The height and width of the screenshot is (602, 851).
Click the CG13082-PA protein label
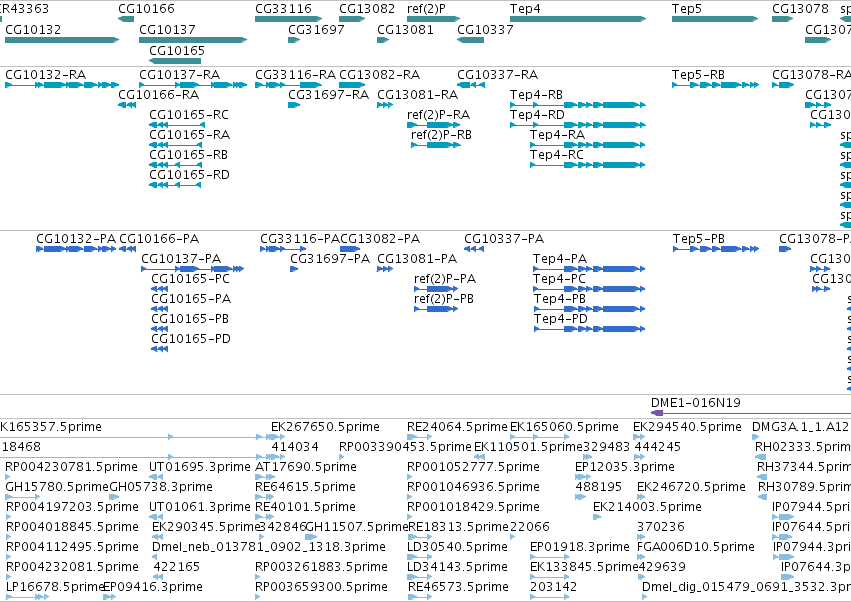(x=380, y=239)
